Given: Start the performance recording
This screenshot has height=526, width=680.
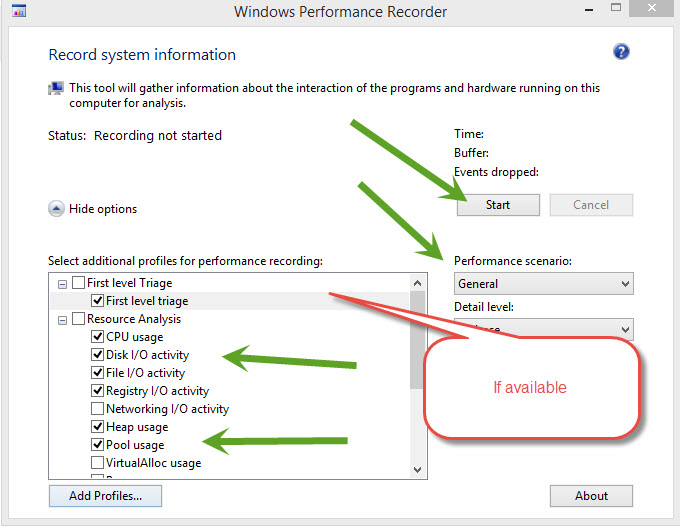Looking at the screenshot, I should pos(498,205).
